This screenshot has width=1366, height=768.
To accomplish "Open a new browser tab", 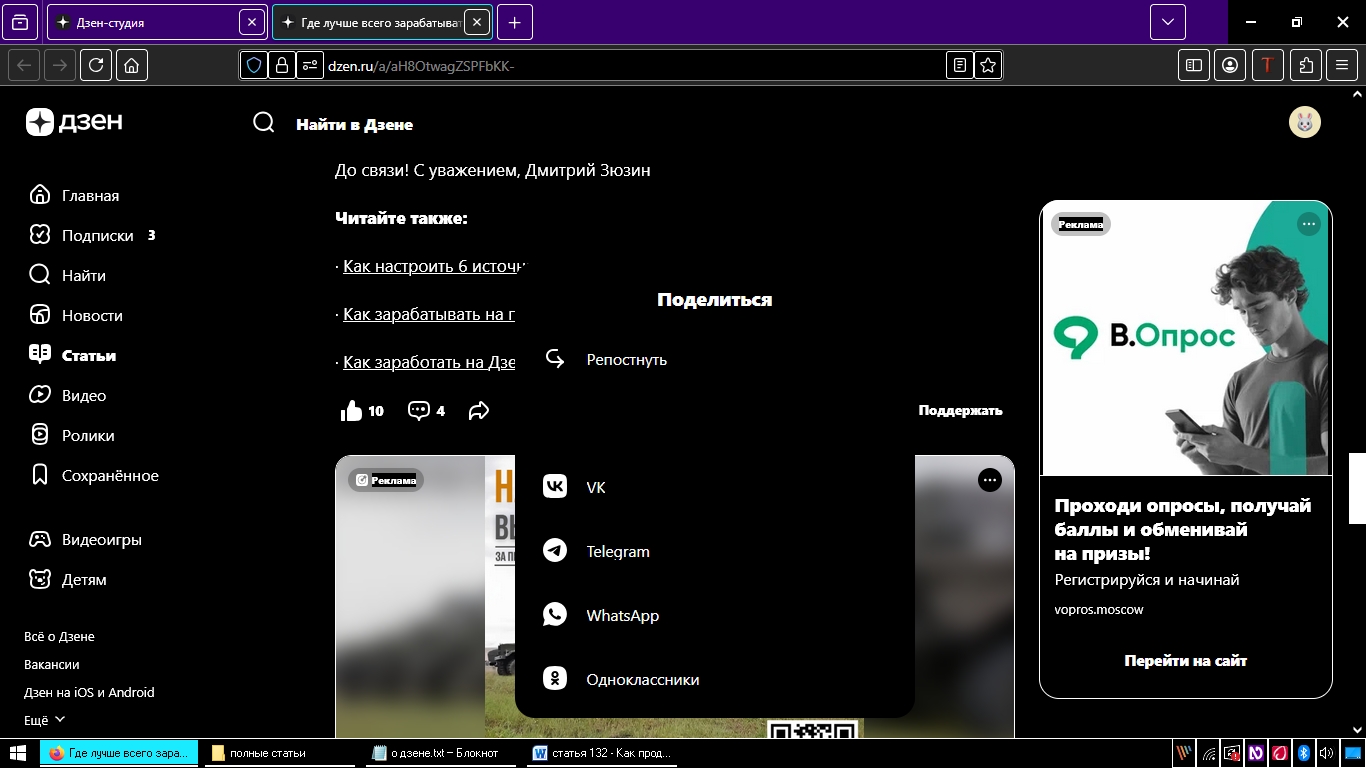I will (x=514, y=22).
